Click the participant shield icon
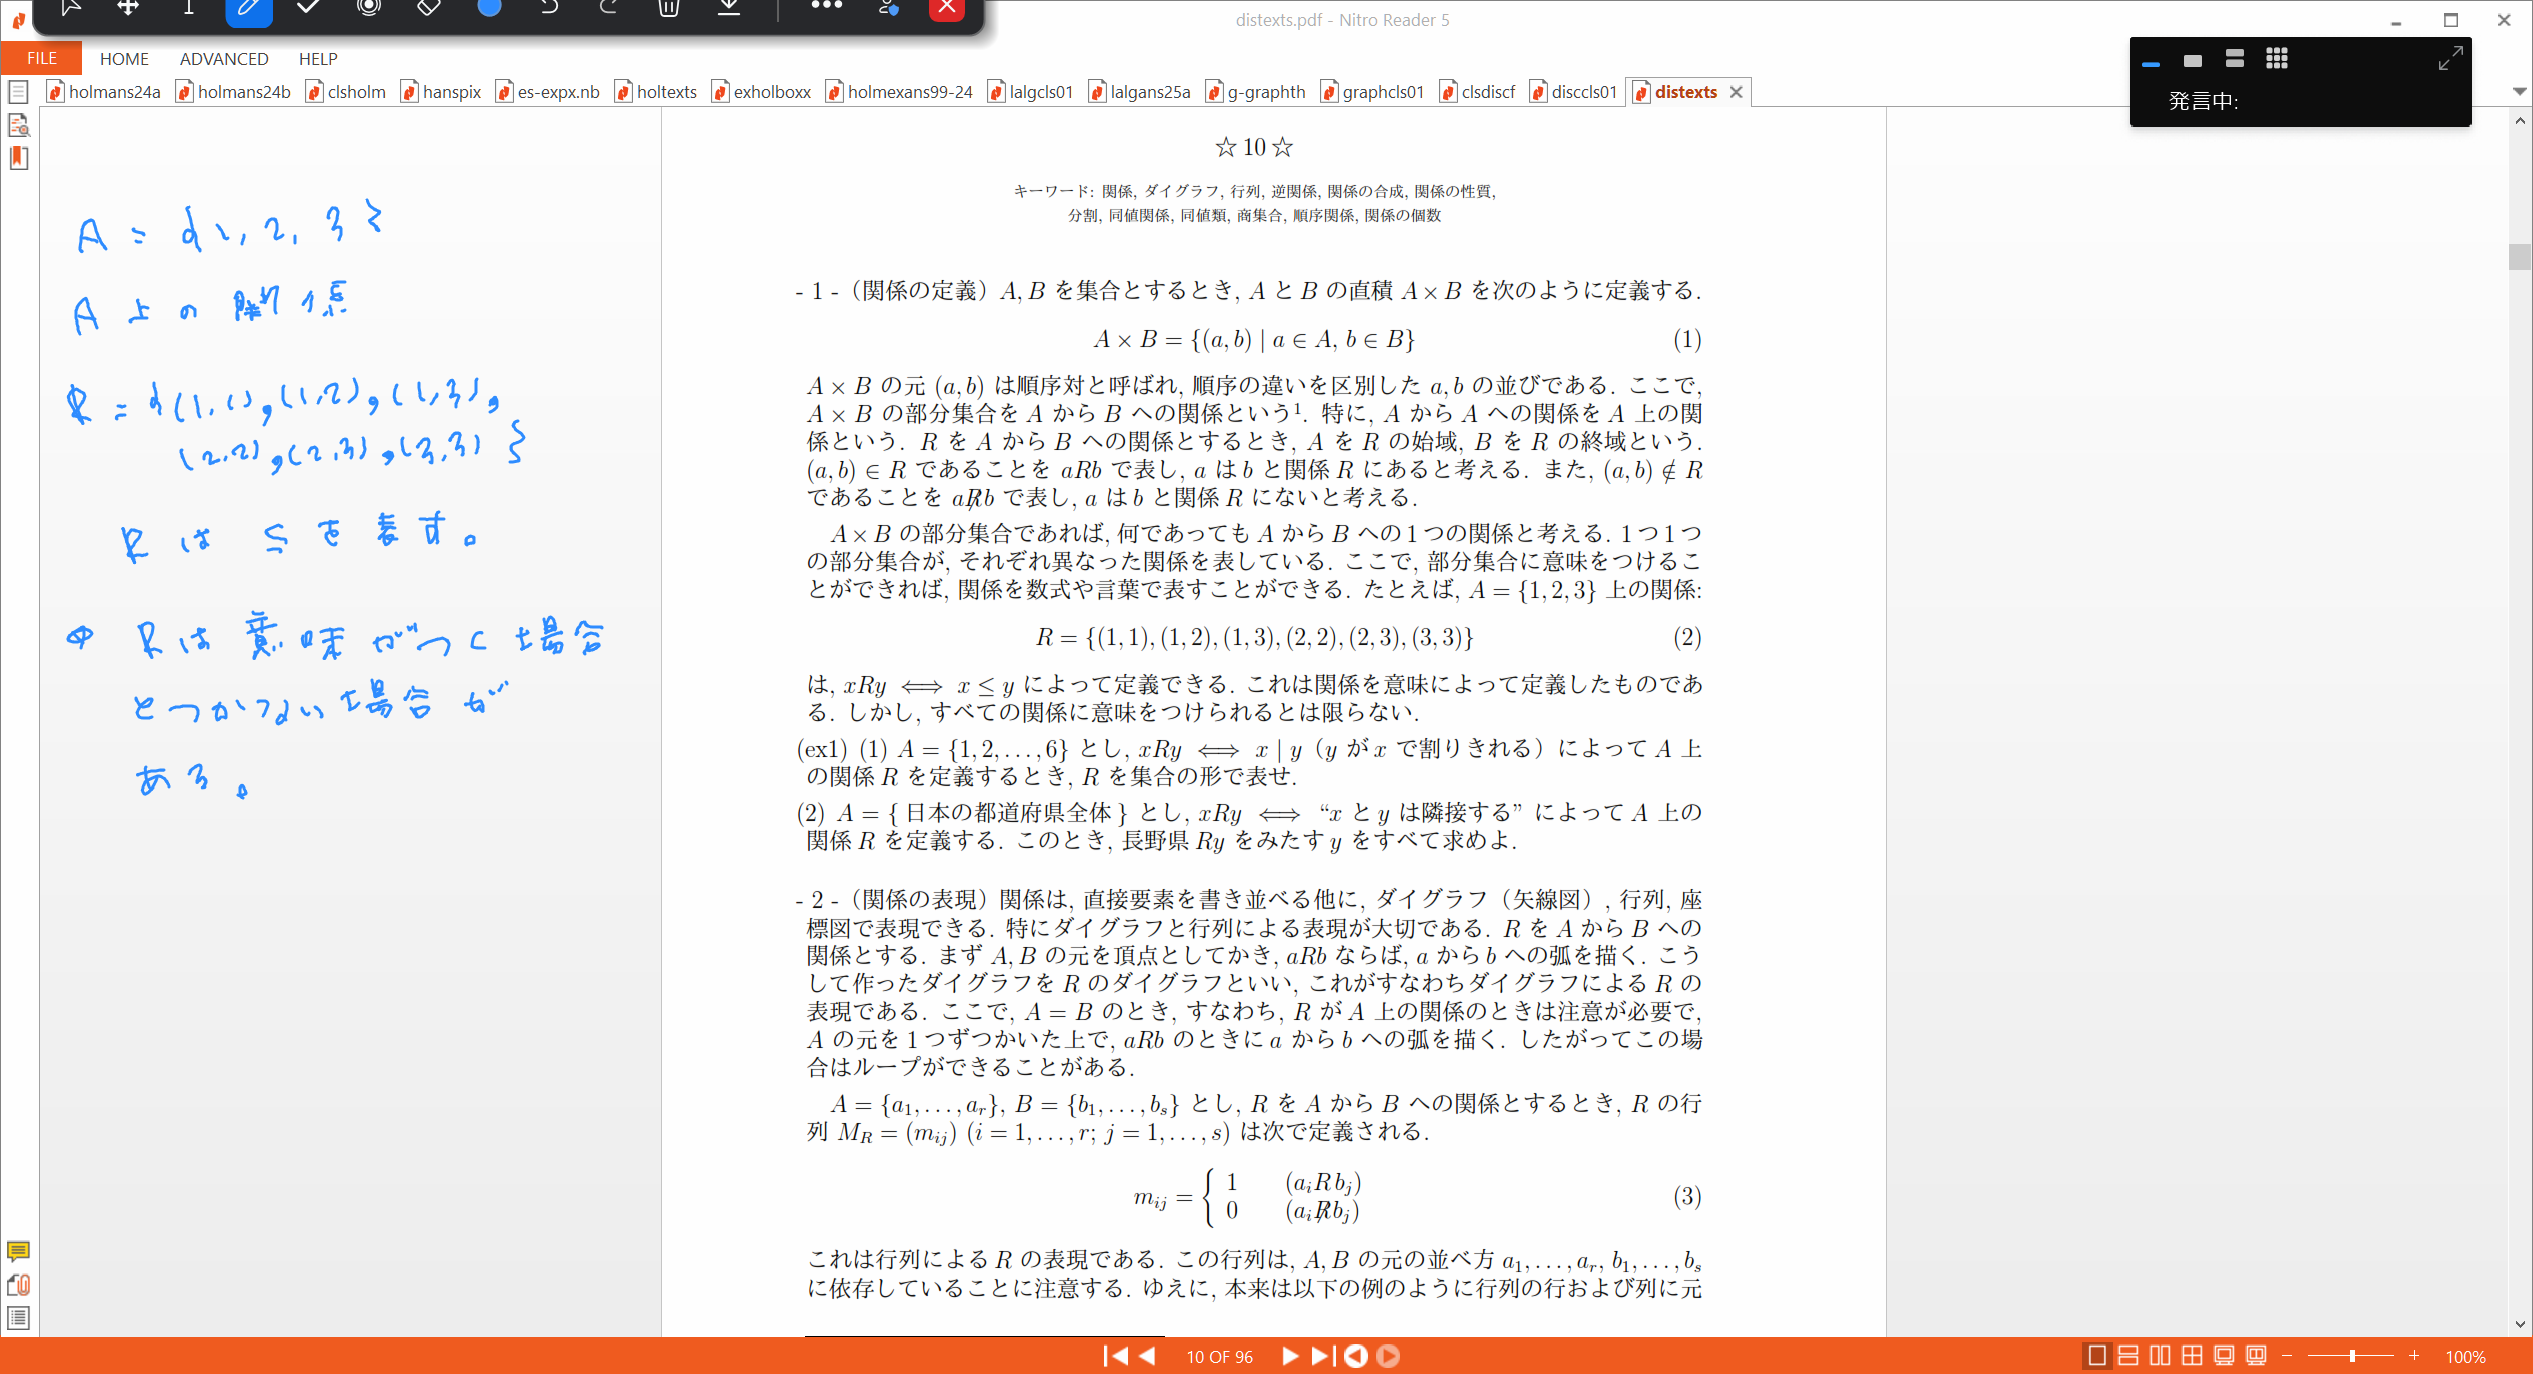 click(x=888, y=8)
